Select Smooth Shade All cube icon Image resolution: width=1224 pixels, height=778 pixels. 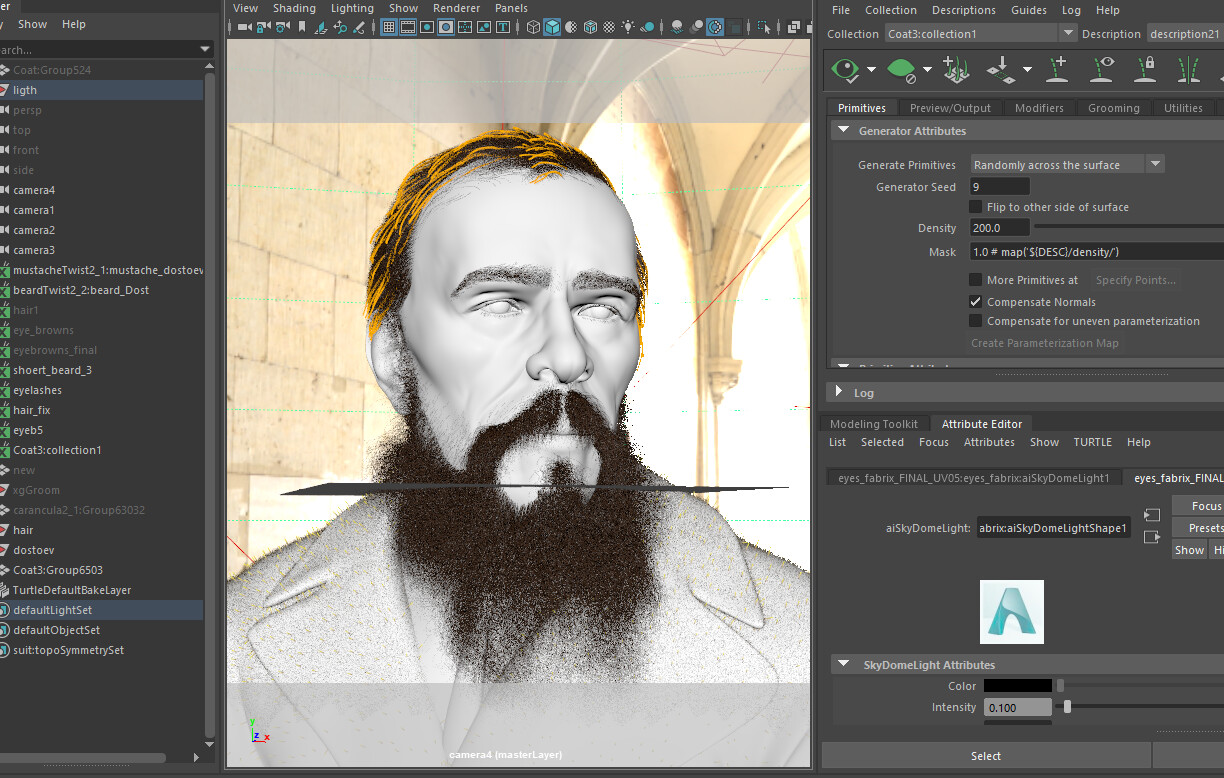(553, 27)
